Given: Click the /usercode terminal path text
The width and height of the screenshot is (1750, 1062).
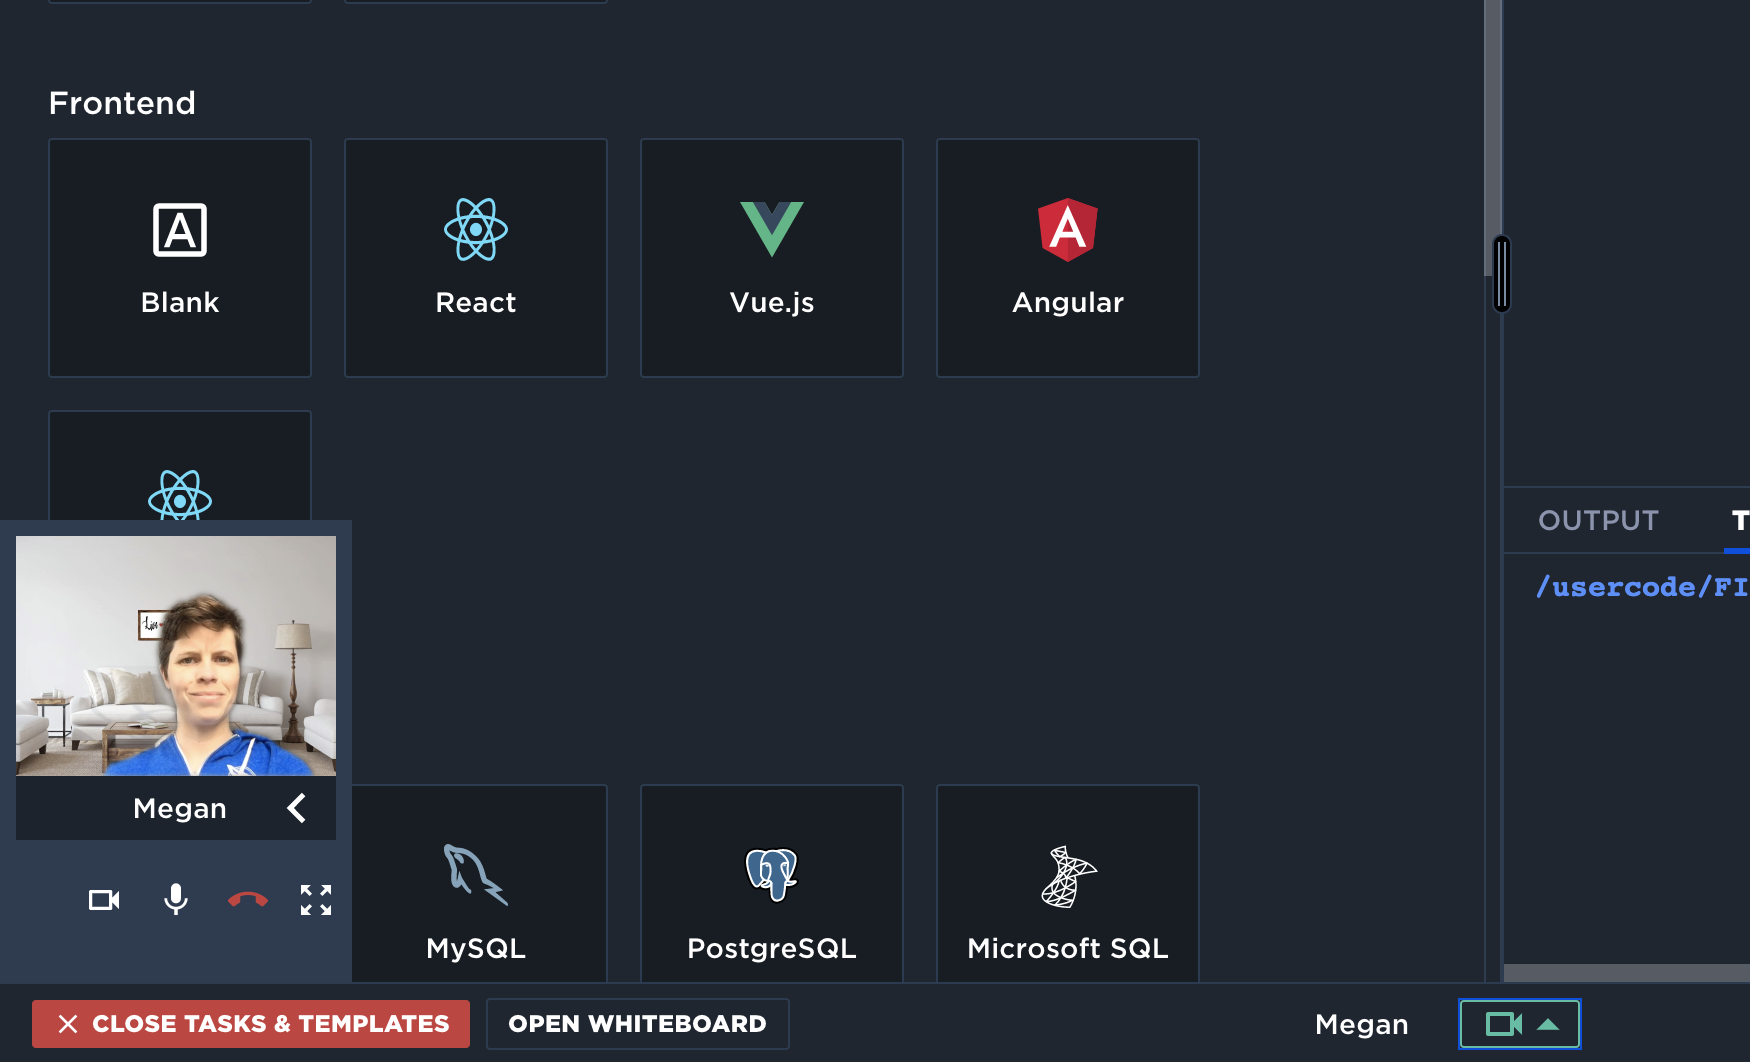Looking at the screenshot, I should pos(1643,587).
